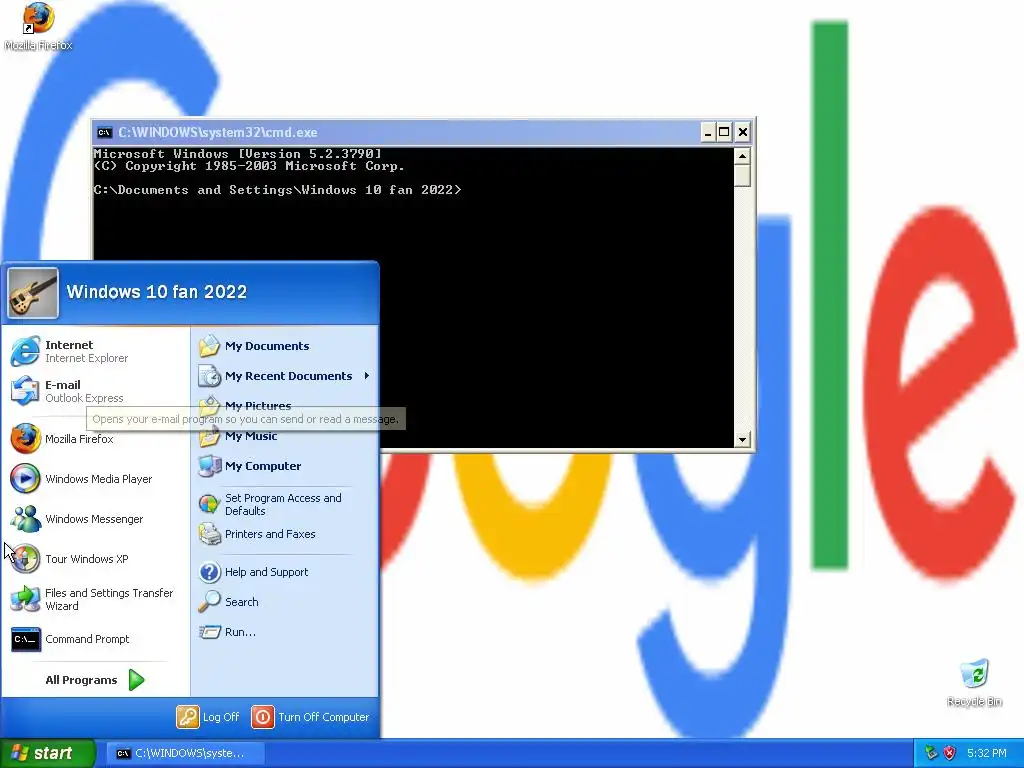
Task: Launch Tour Windows XP
Action: tap(97, 559)
